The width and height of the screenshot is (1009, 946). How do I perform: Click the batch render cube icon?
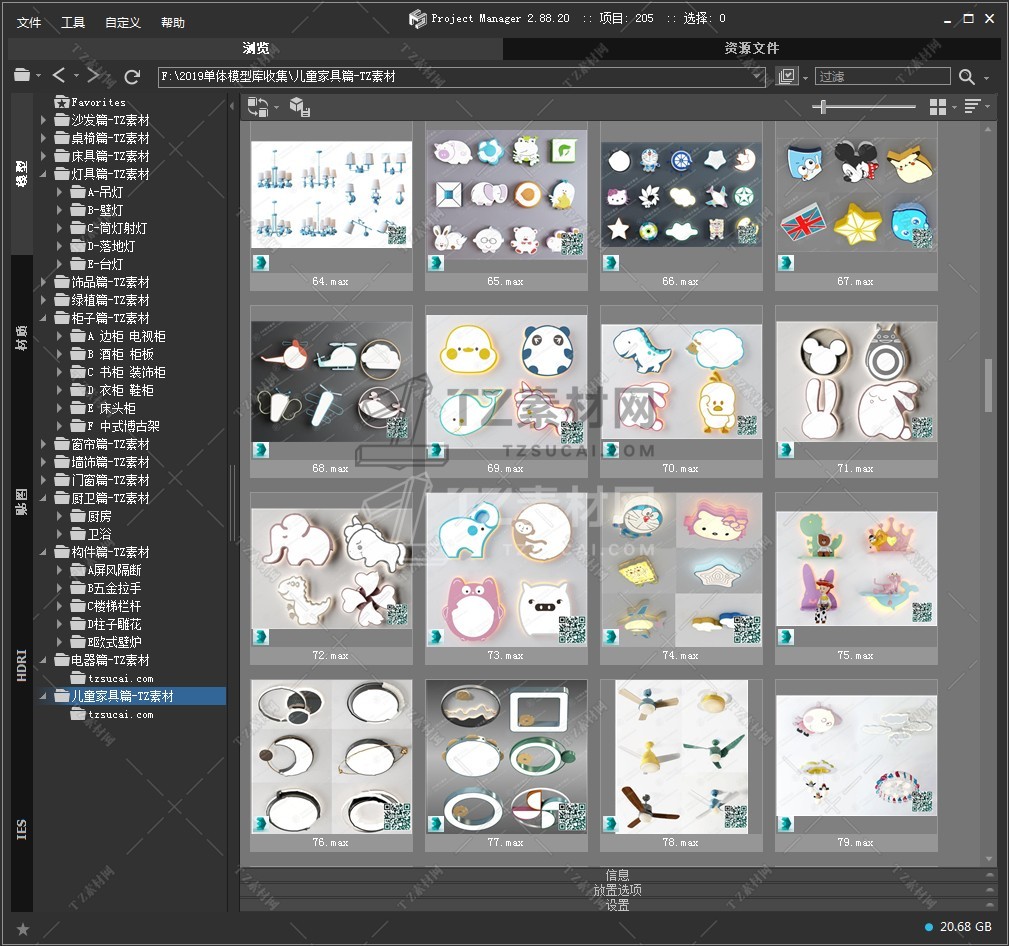pos(299,107)
